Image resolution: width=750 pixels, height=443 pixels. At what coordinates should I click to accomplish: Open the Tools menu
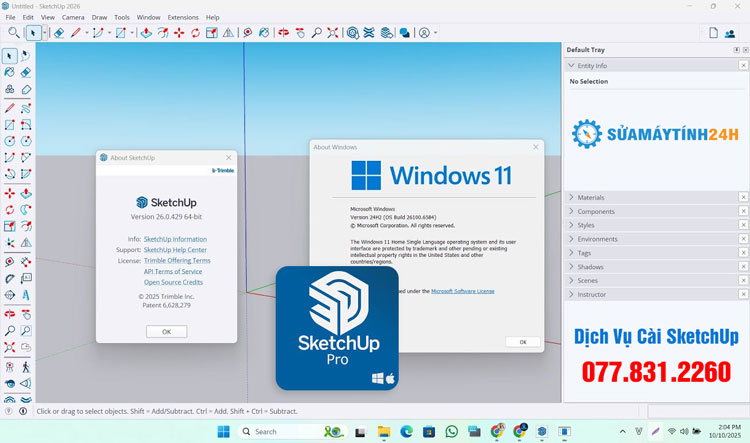coord(121,17)
